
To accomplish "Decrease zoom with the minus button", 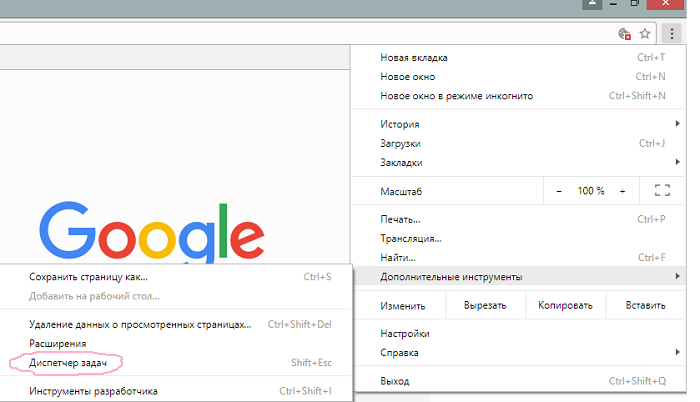I will [559, 191].
